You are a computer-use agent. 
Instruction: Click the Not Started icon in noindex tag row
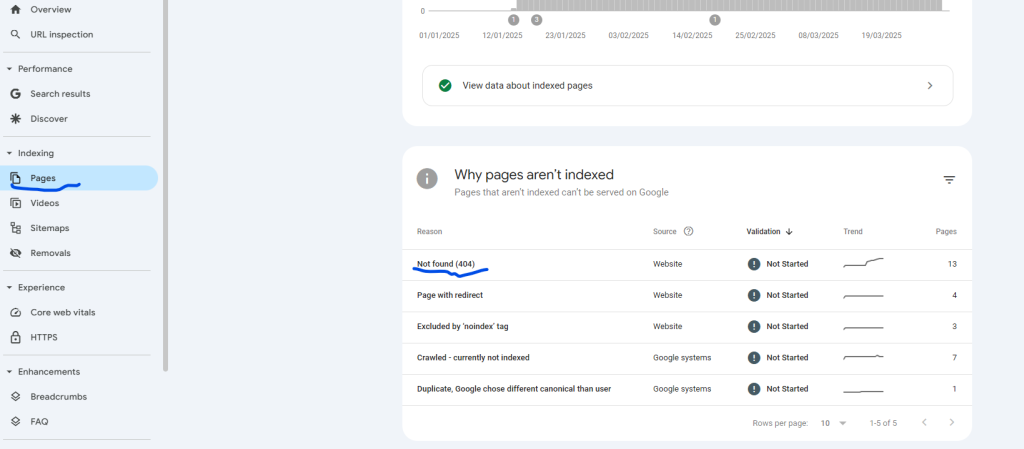click(x=754, y=326)
